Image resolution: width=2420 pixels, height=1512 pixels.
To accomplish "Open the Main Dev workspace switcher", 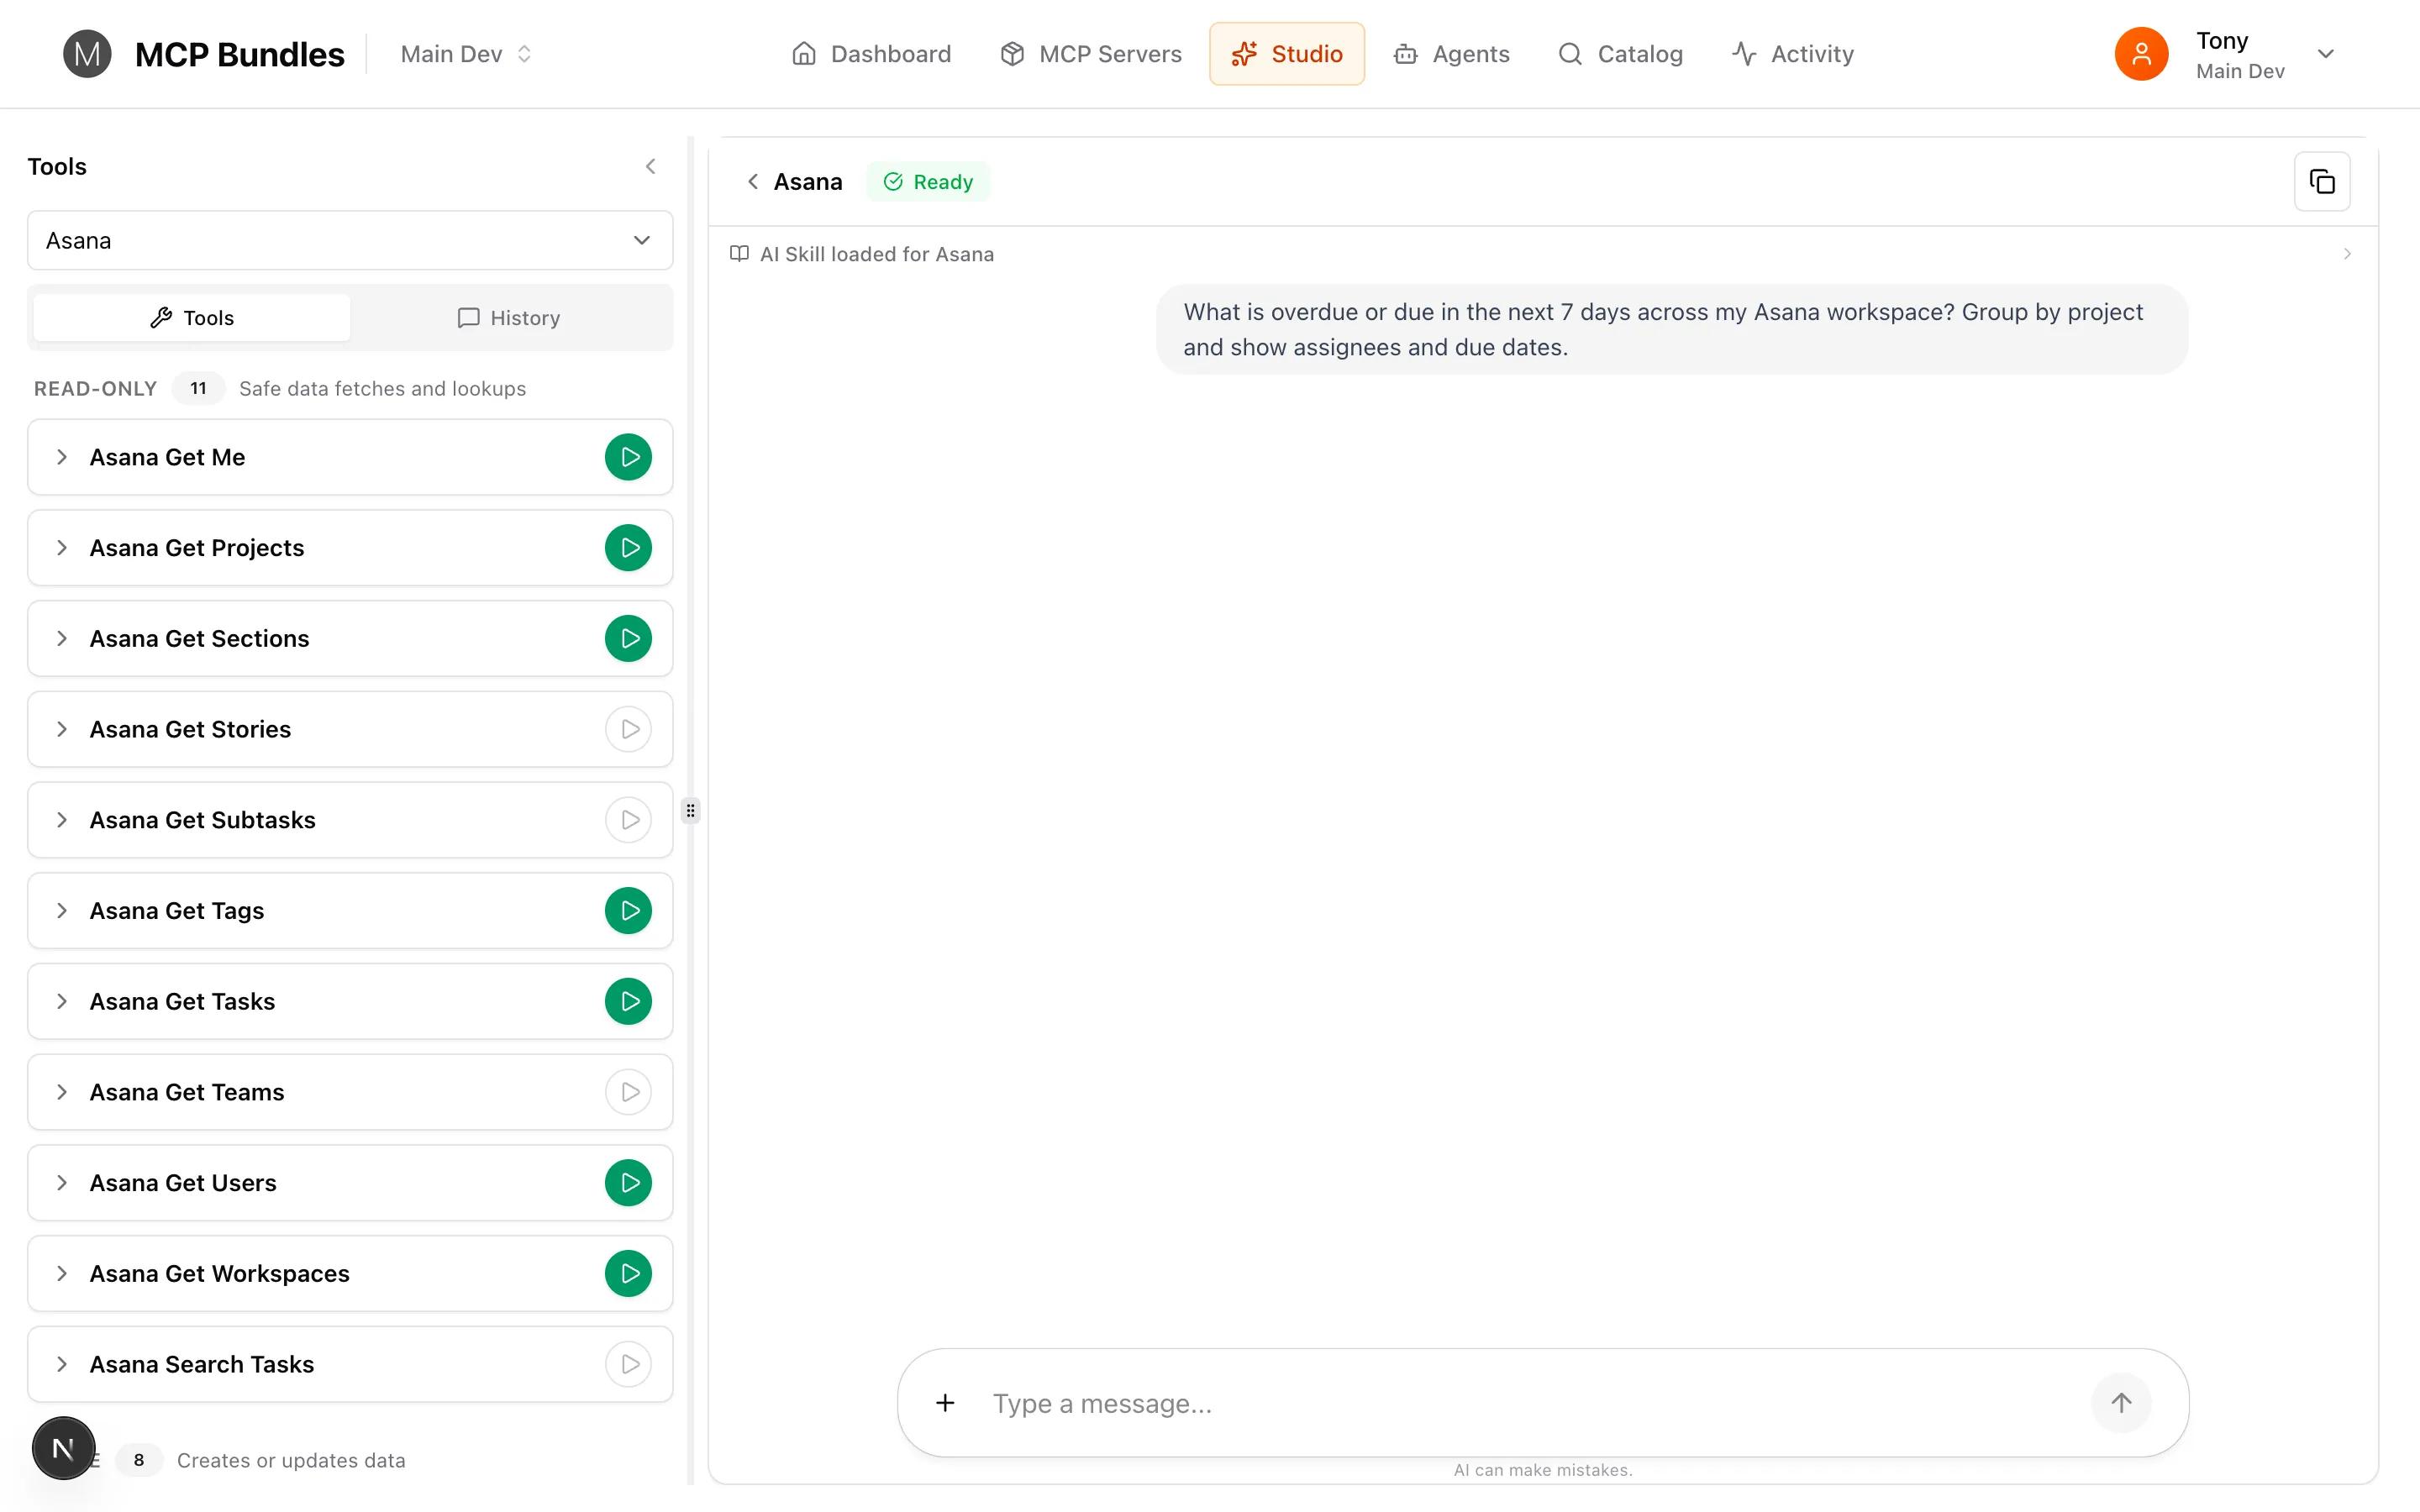I will [x=466, y=54].
